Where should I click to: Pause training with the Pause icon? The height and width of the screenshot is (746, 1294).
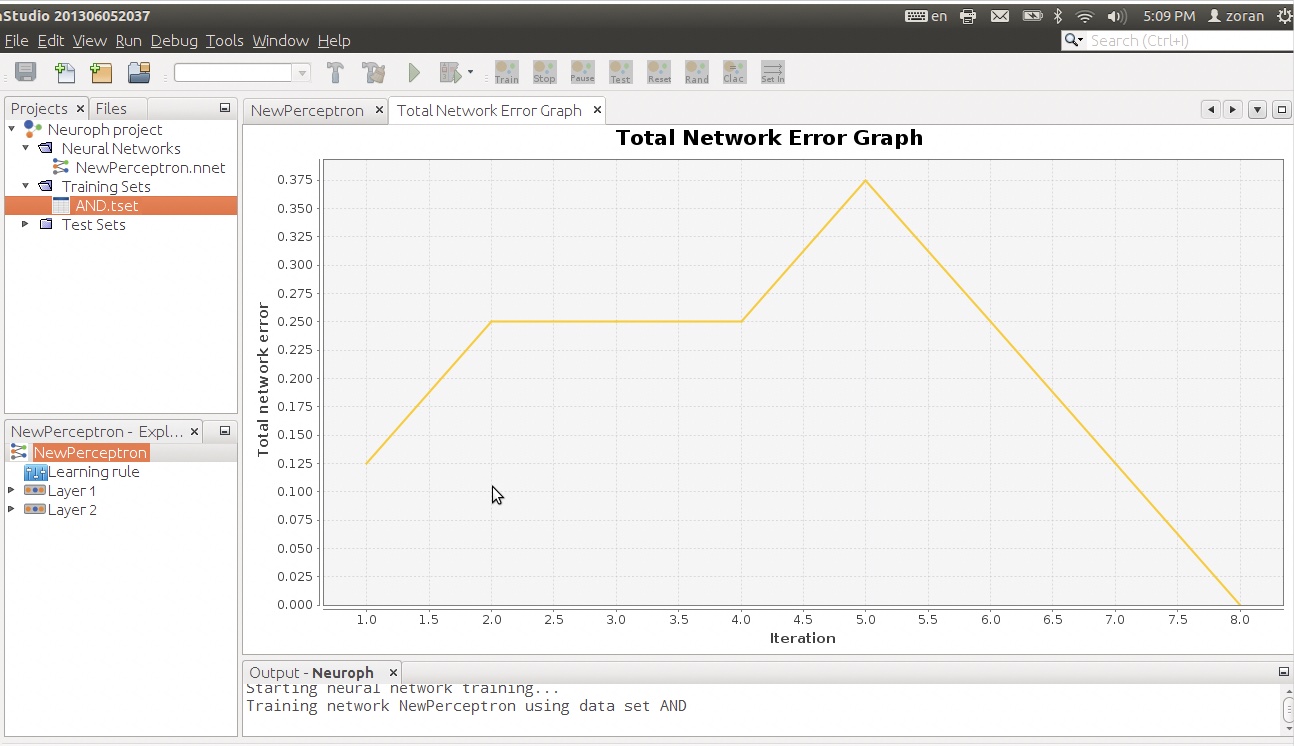pos(582,72)
